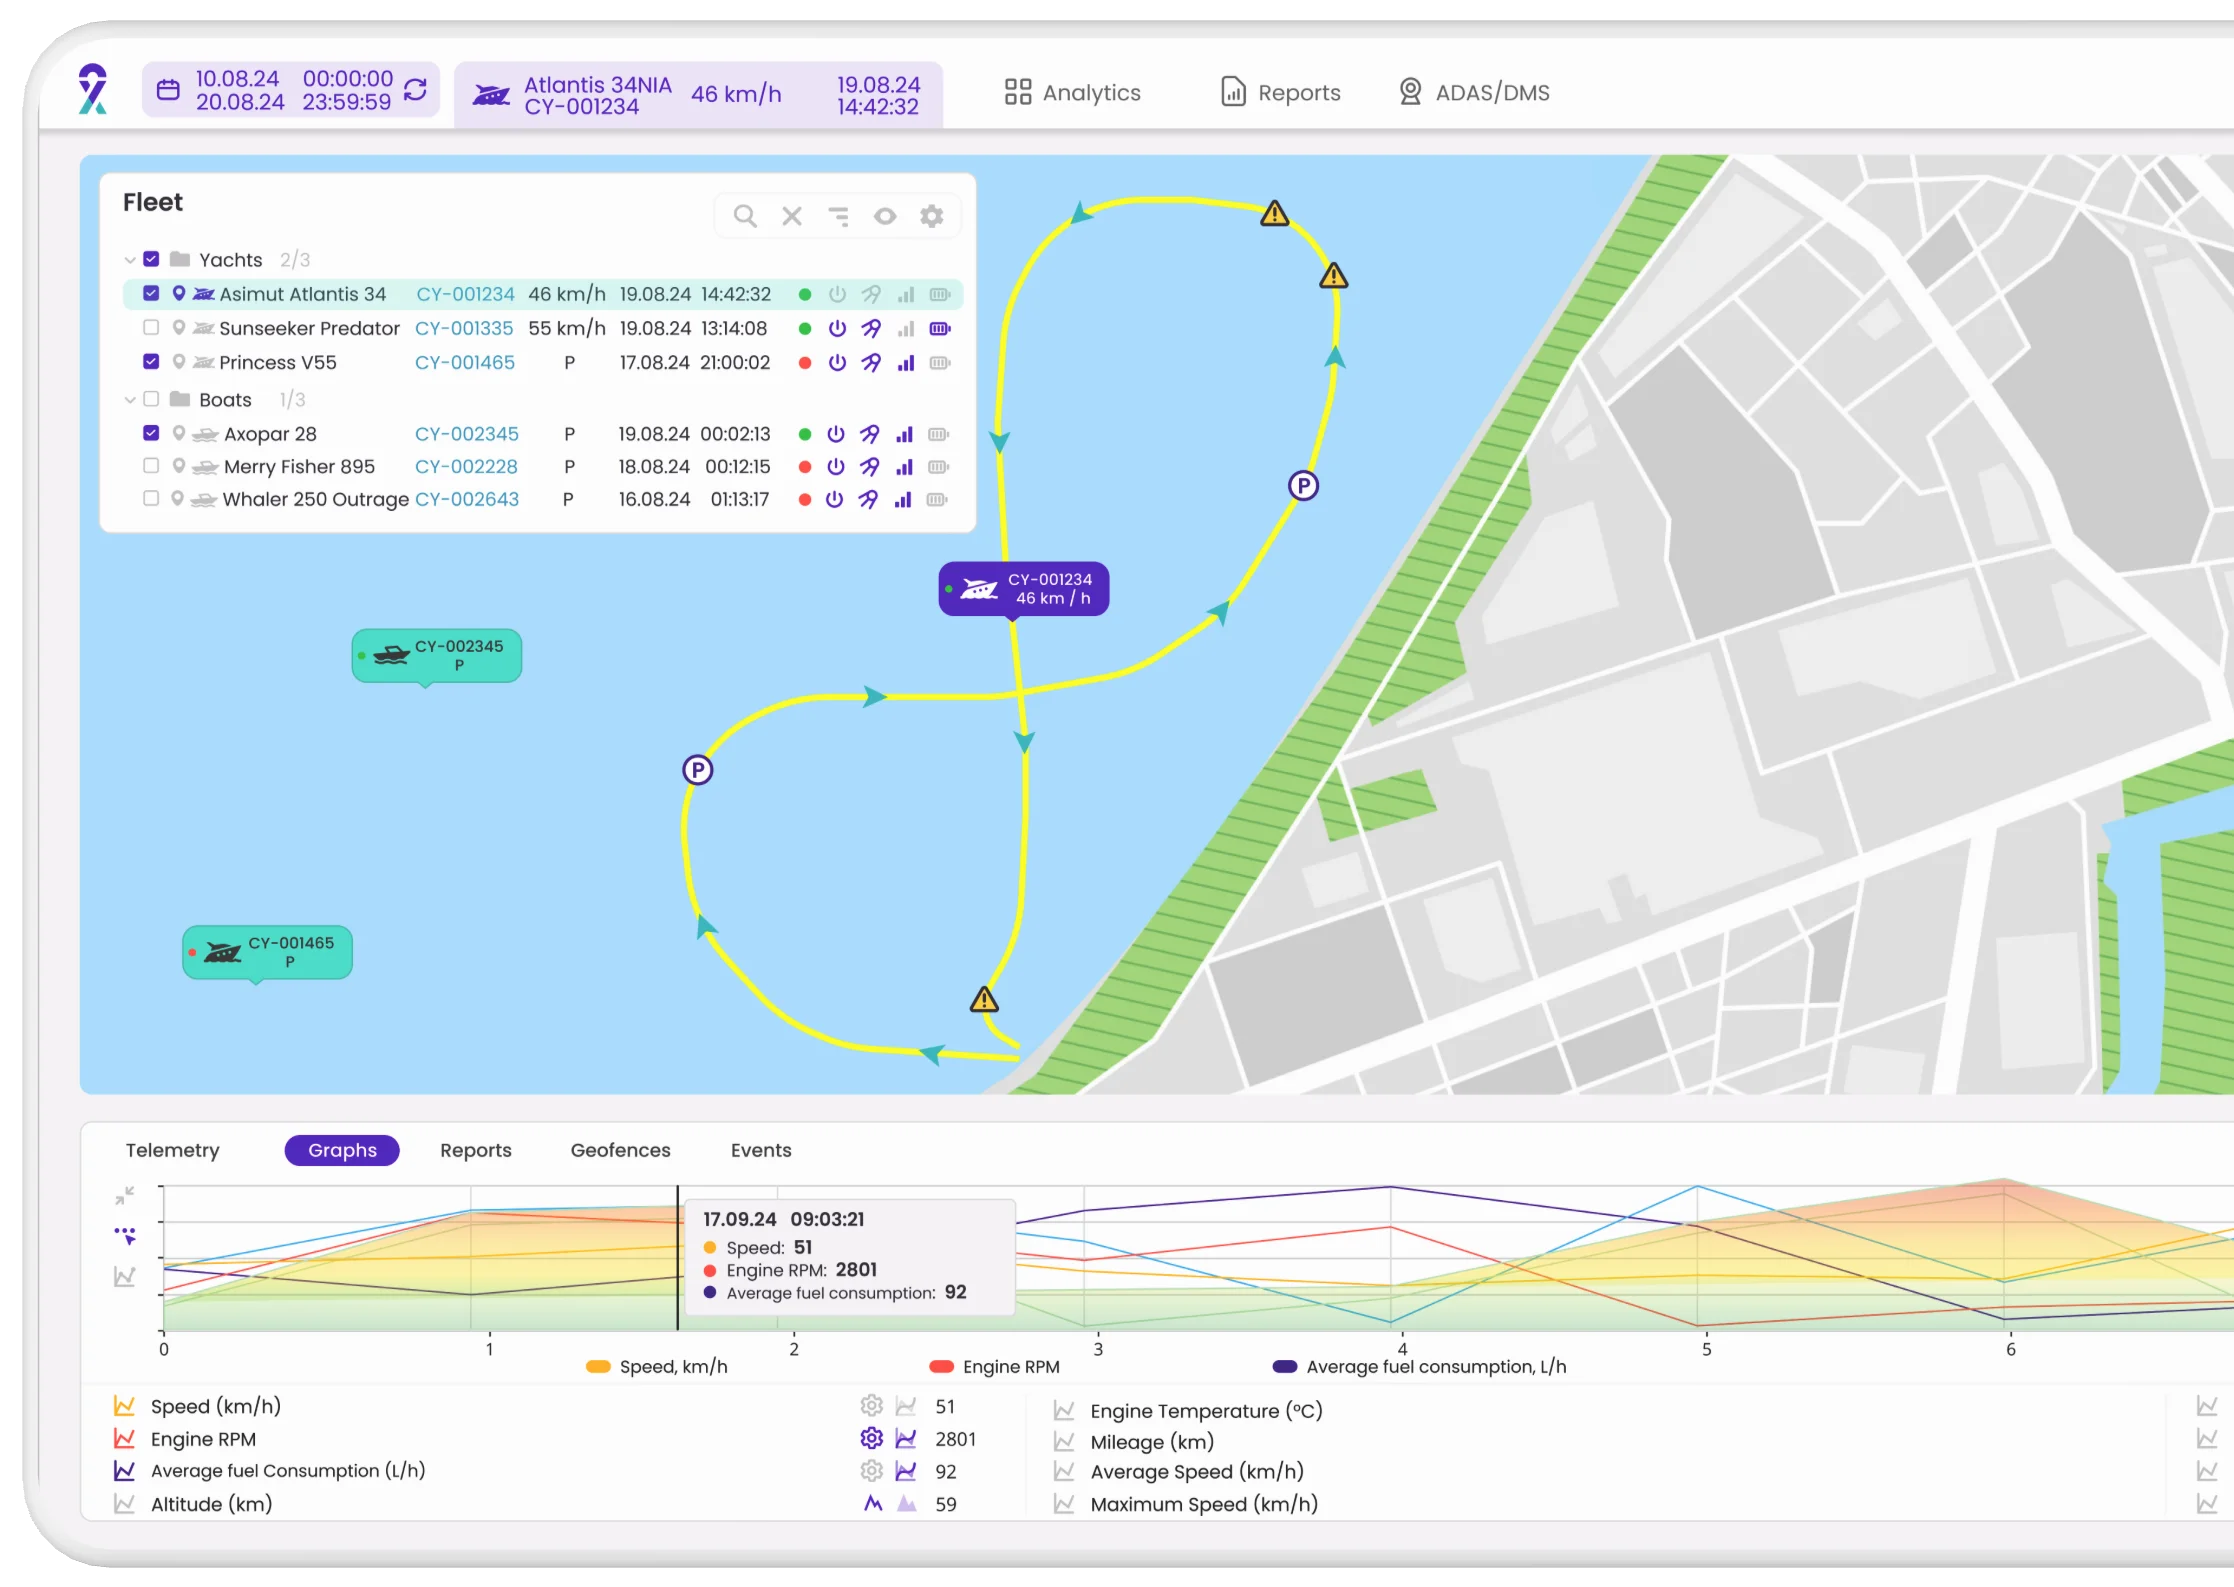Open the Telemetry tab
The image size is (2234, 1587).
172,1150
